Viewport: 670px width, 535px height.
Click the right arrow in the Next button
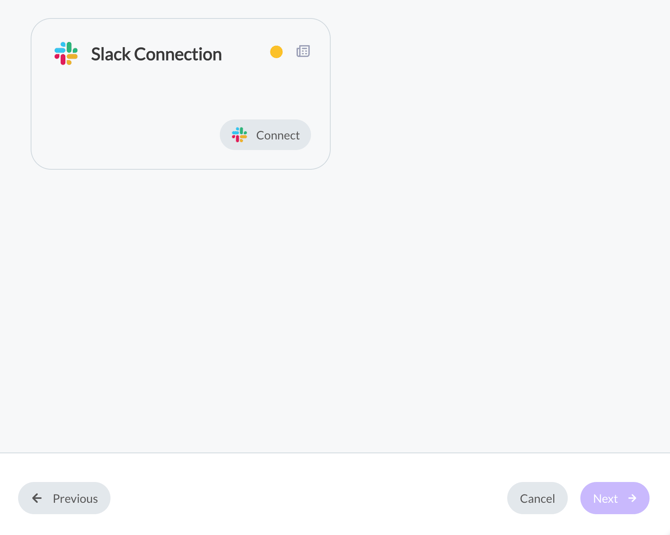point(632,498)
